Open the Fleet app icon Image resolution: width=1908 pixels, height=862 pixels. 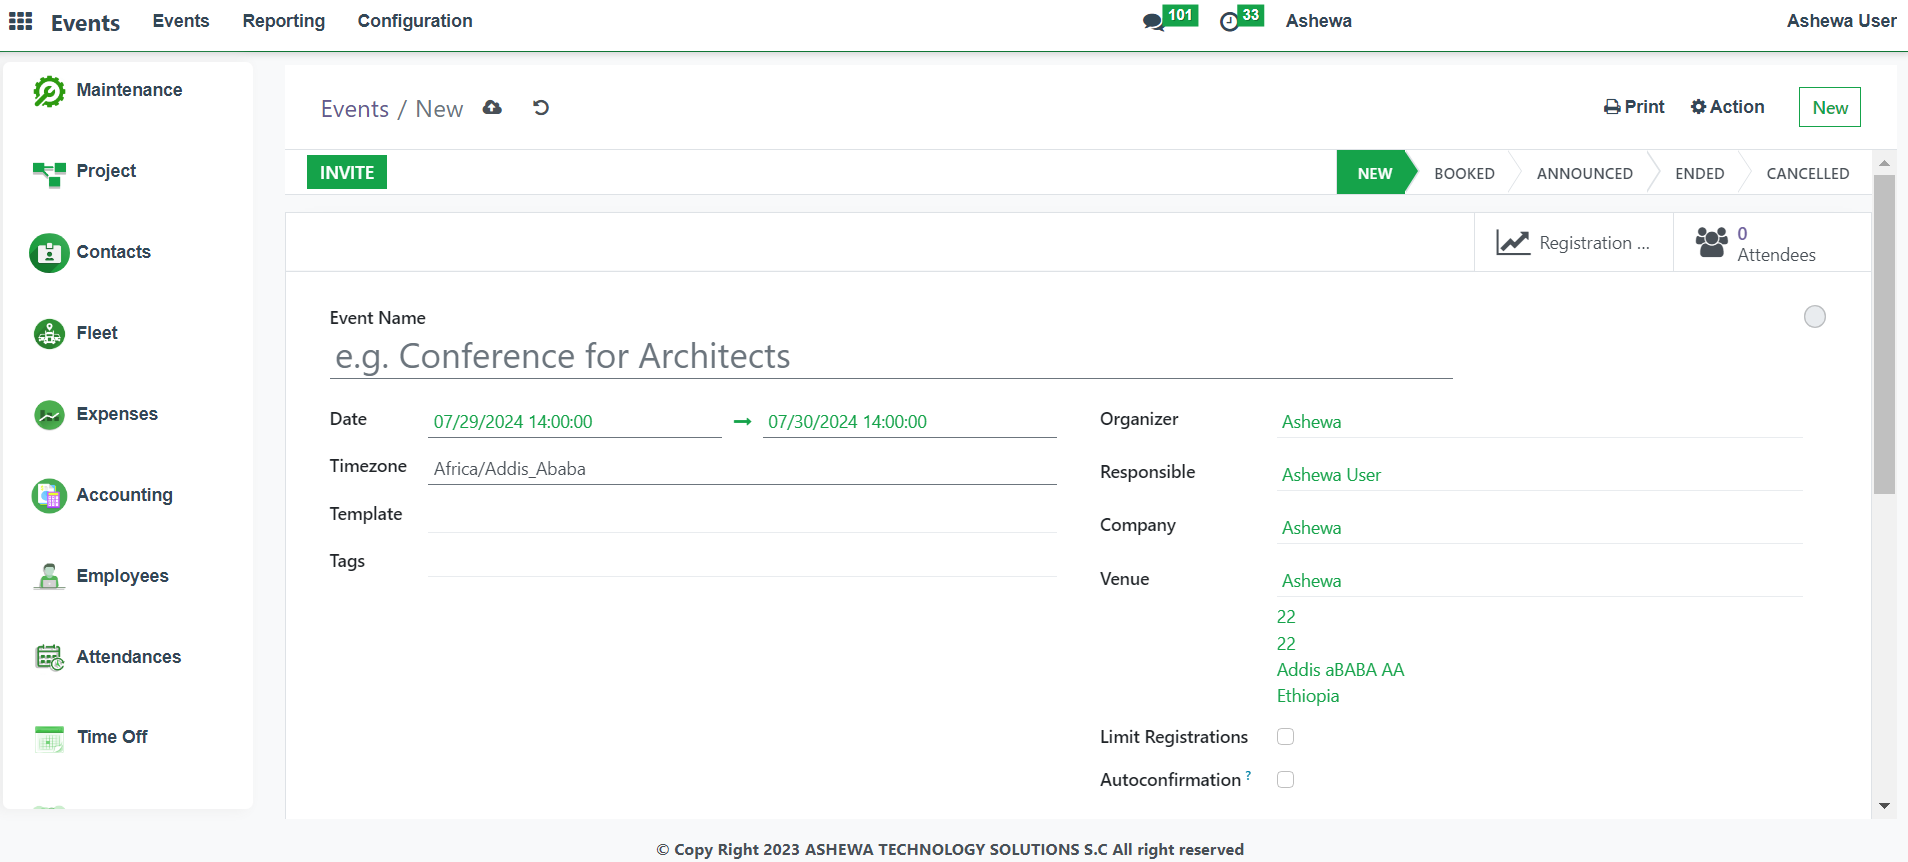pos(49,334)
